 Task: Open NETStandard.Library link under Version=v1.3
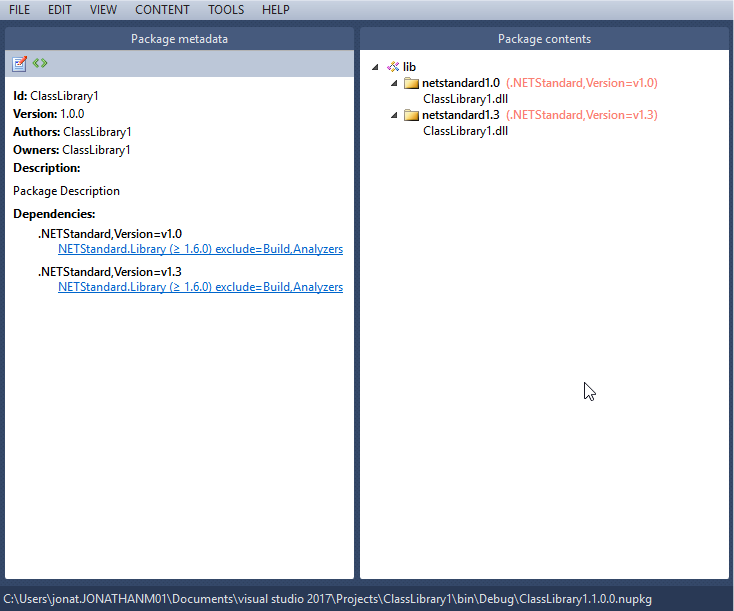[x=200, y=287]
